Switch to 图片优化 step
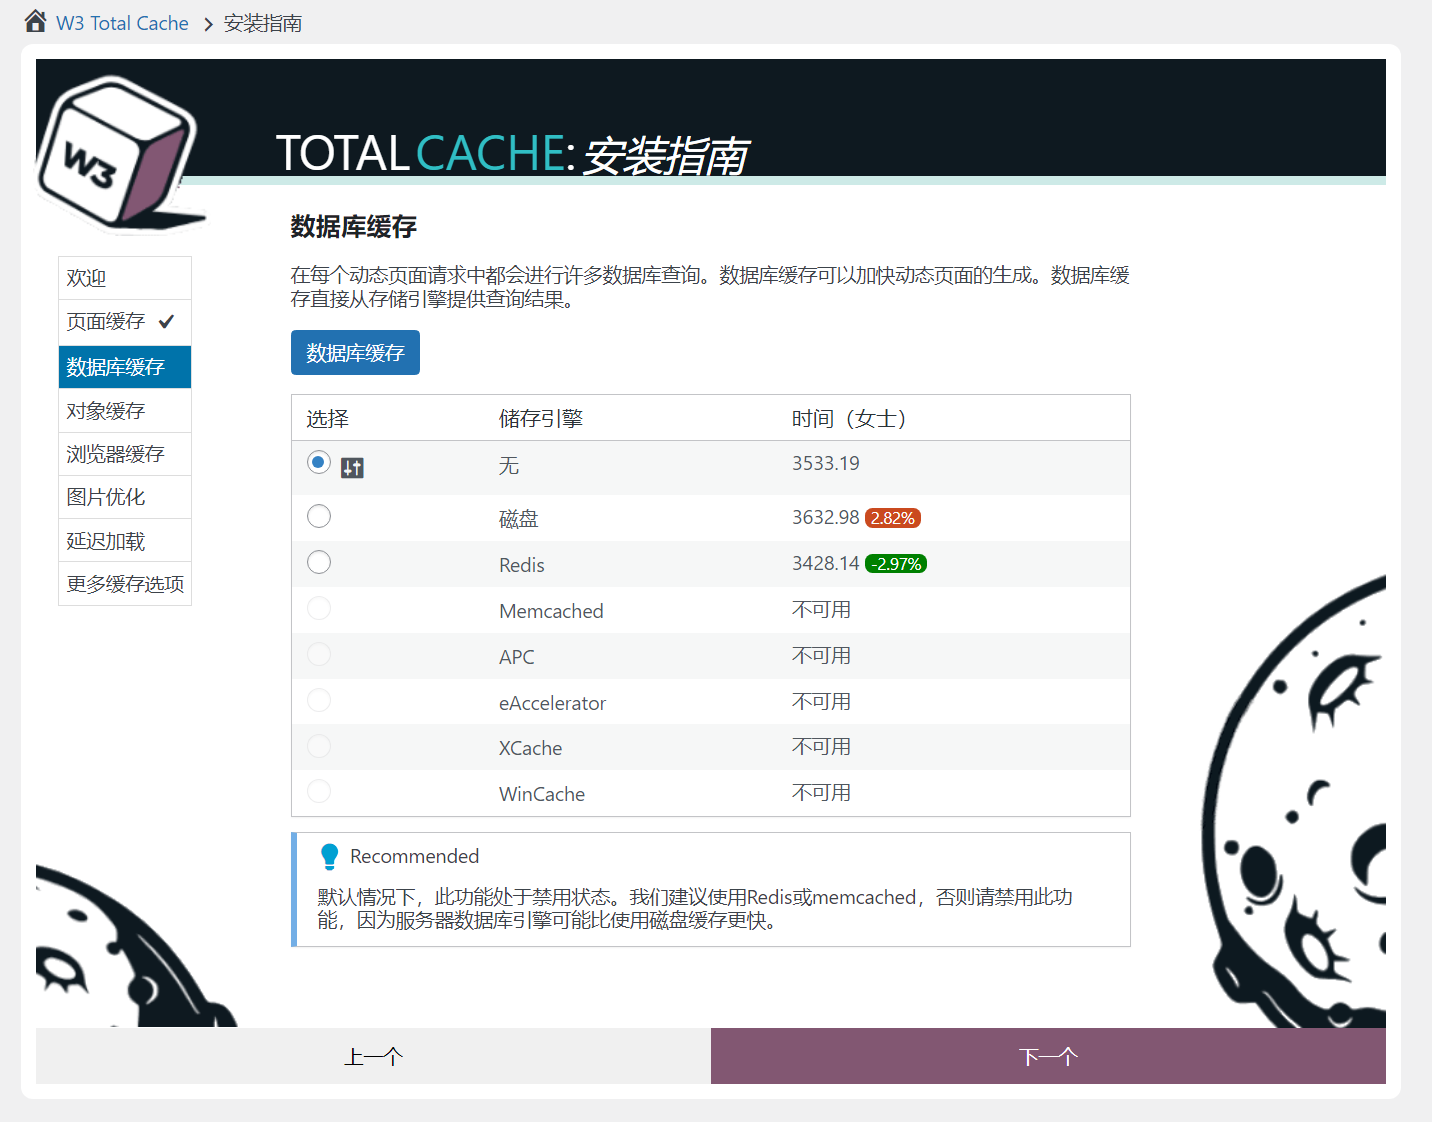Image resolution: width=1432 pixels, height=1122 pixels. pyautogui.click(x=124, y=497)
